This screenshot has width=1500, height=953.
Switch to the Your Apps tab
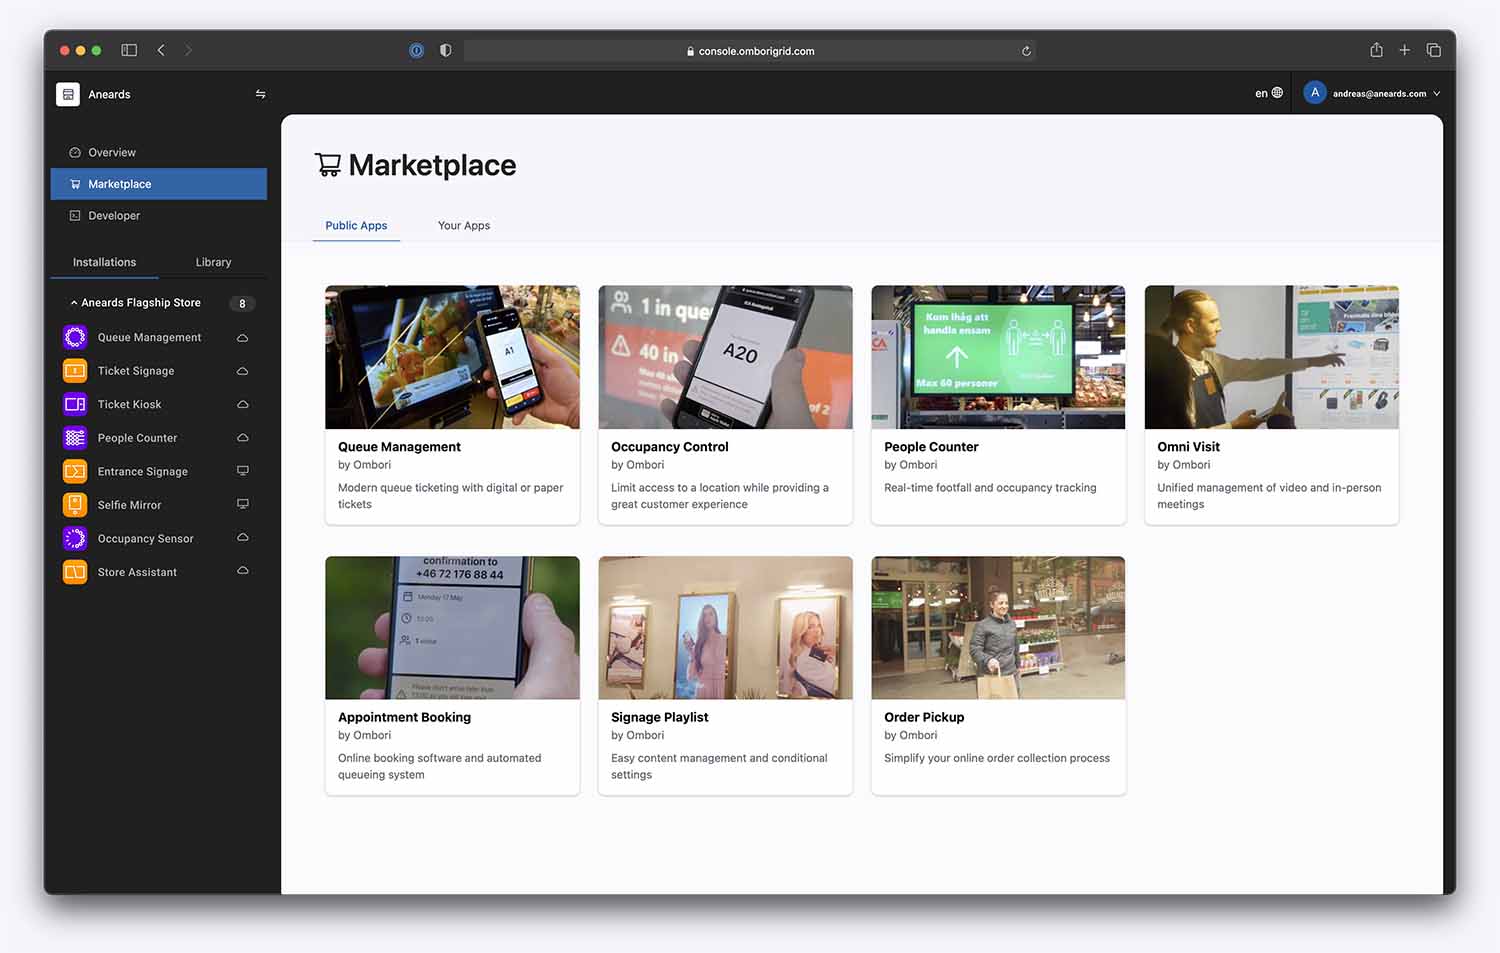pyautogui.click(x=463, y=225)
